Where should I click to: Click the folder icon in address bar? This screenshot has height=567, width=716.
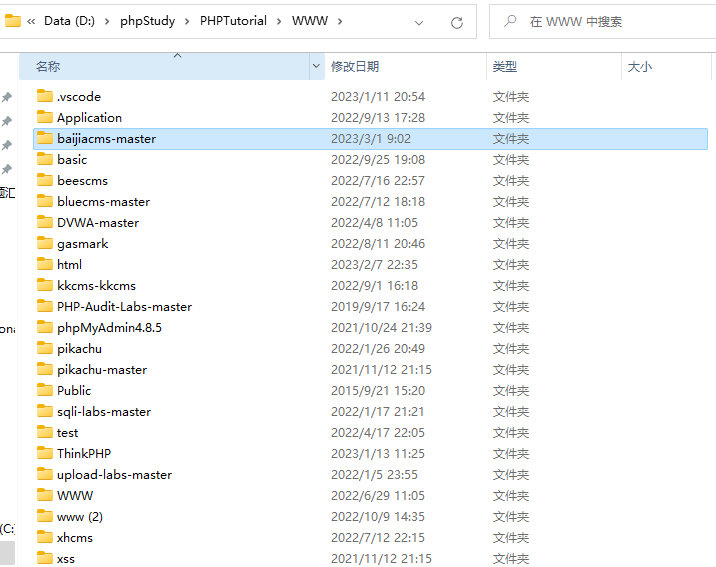click(13, 21)
